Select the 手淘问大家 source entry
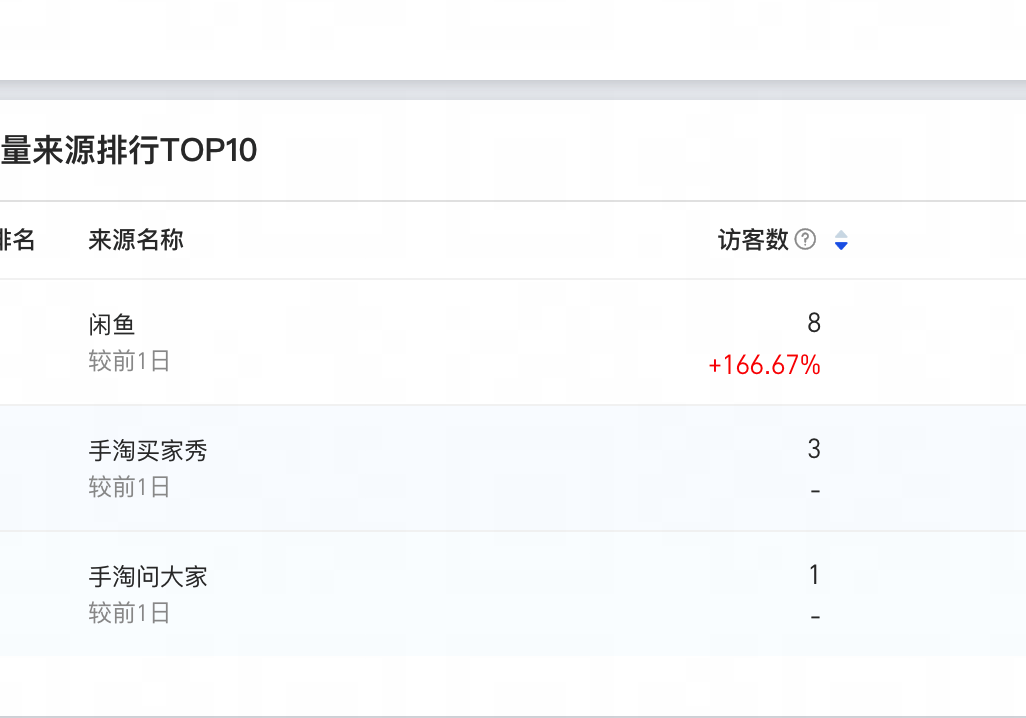Screen dimensions: 1026x718 (x=148, y=577)
